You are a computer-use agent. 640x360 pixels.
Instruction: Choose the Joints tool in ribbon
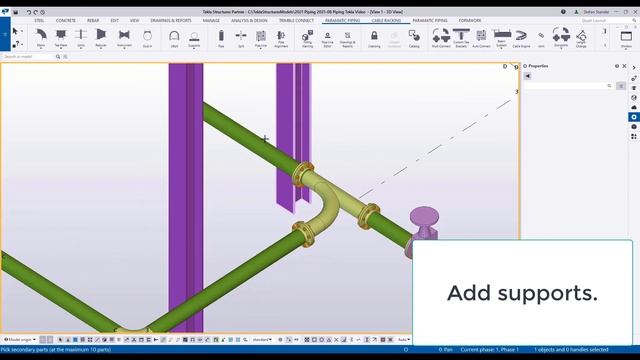coord(81,37)
